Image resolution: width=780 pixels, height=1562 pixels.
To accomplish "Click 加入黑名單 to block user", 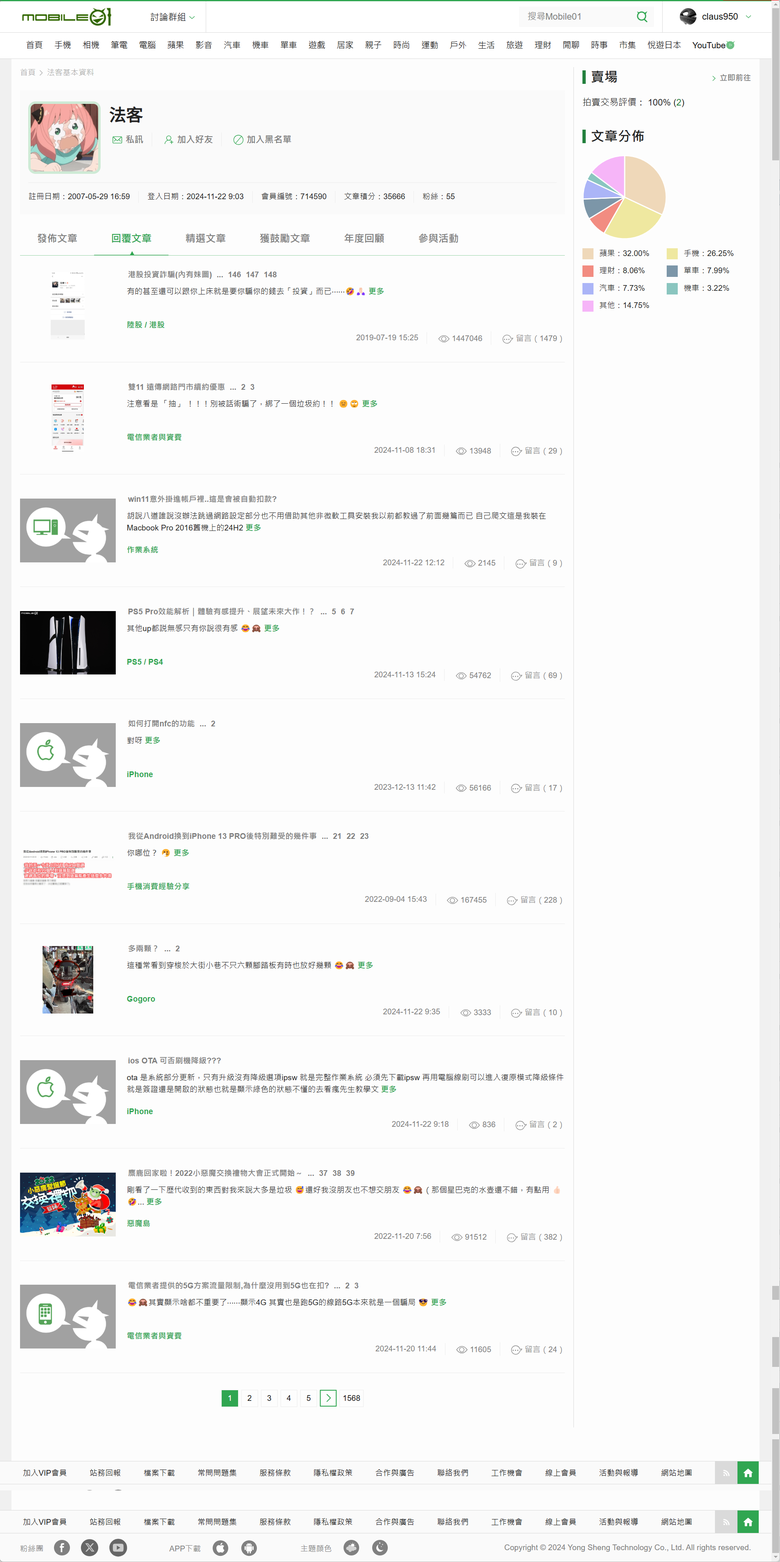I will 262,140.
